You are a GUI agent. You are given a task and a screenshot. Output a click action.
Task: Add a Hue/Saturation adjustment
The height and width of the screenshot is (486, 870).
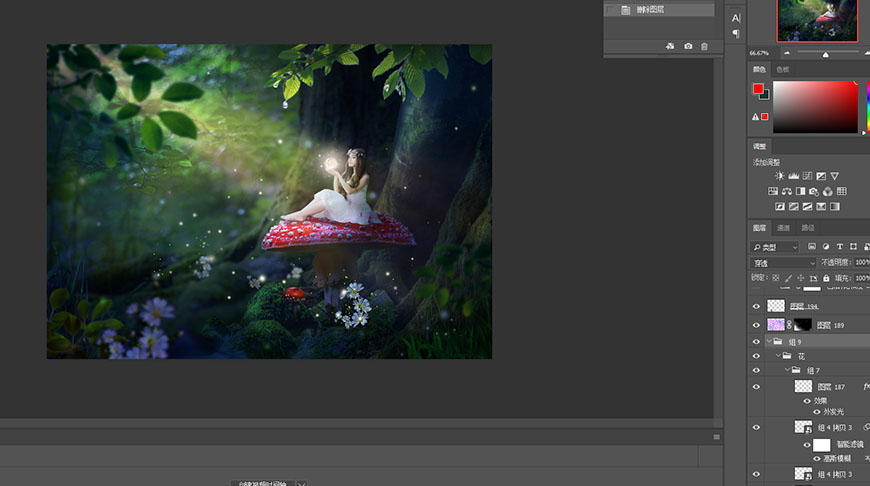(x=773, y=191)
